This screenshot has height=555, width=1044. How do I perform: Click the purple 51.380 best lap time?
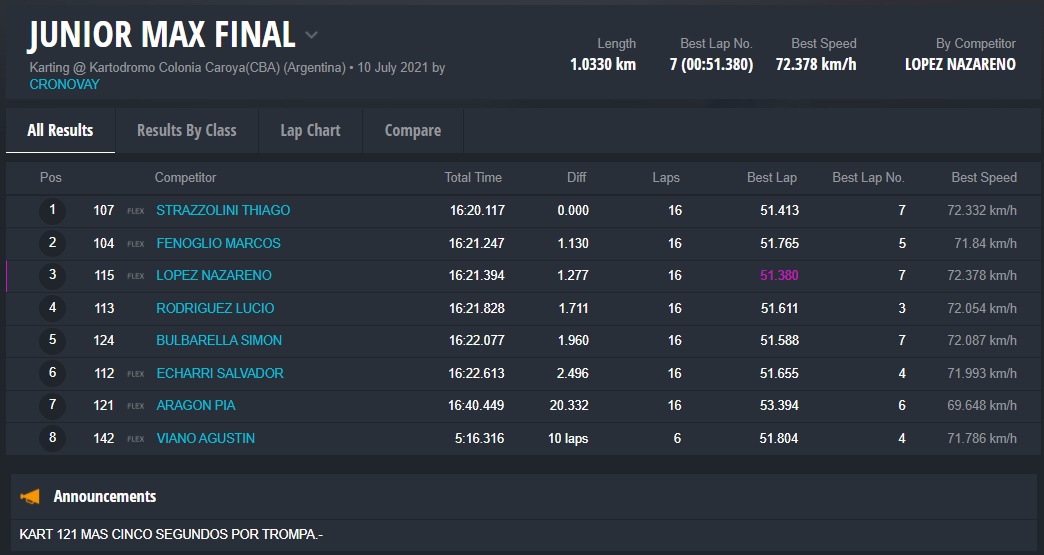[x=779, y=276]
